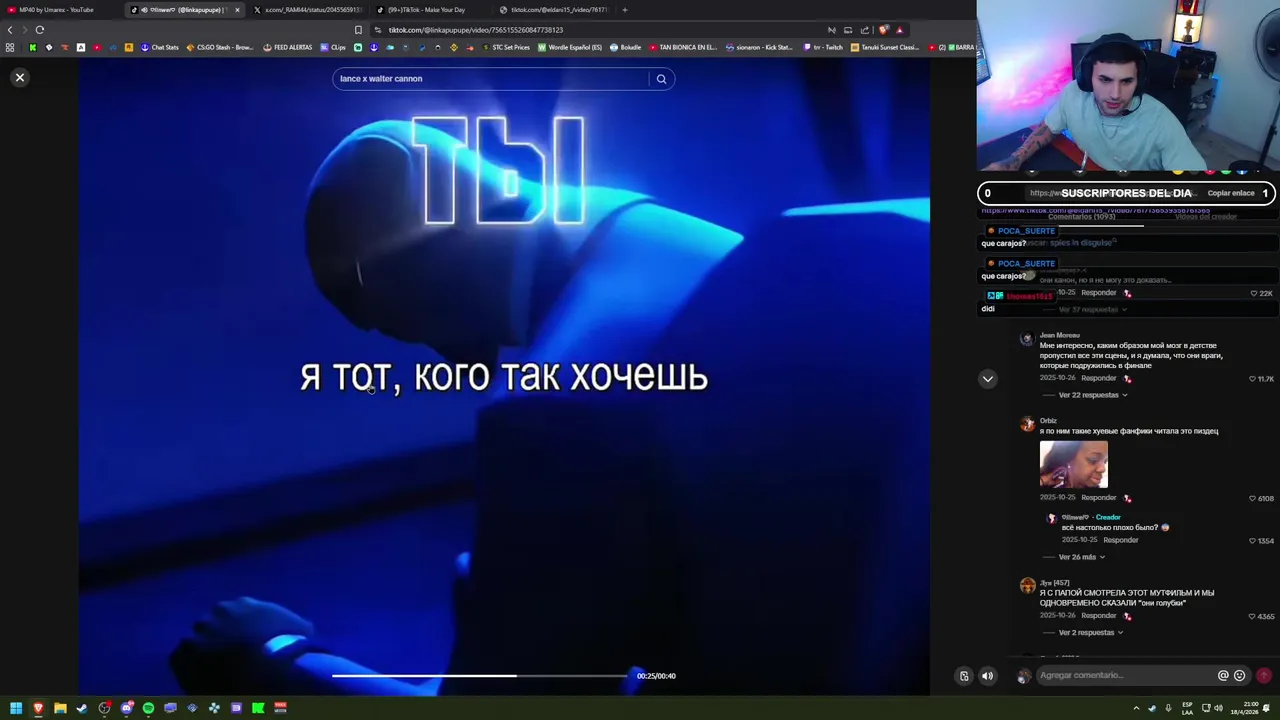The image size is (1280, 720).
Task: Close the active TikTok browser tab
Action: click(237, 10)
